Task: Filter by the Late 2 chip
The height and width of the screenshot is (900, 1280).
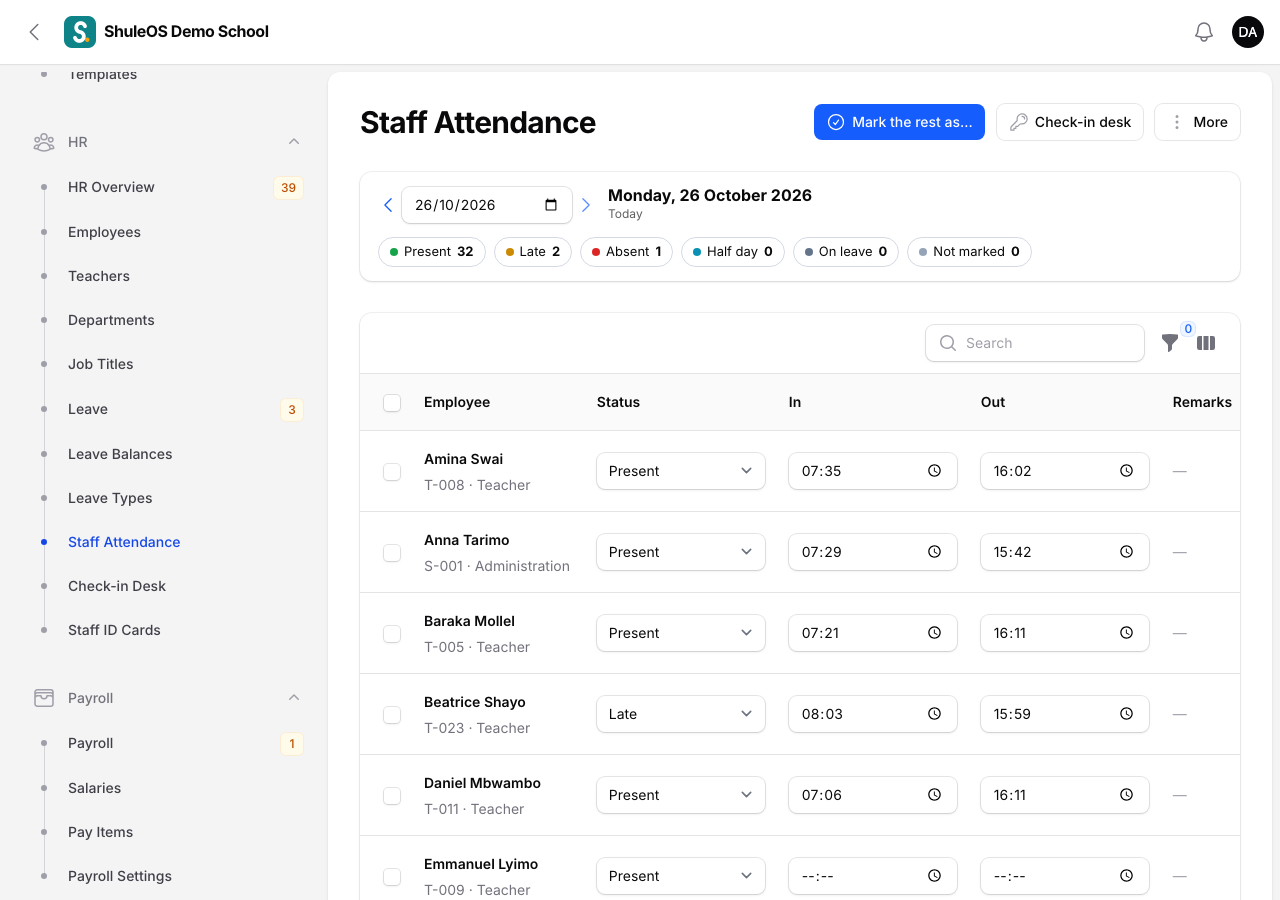Action: 533,252
